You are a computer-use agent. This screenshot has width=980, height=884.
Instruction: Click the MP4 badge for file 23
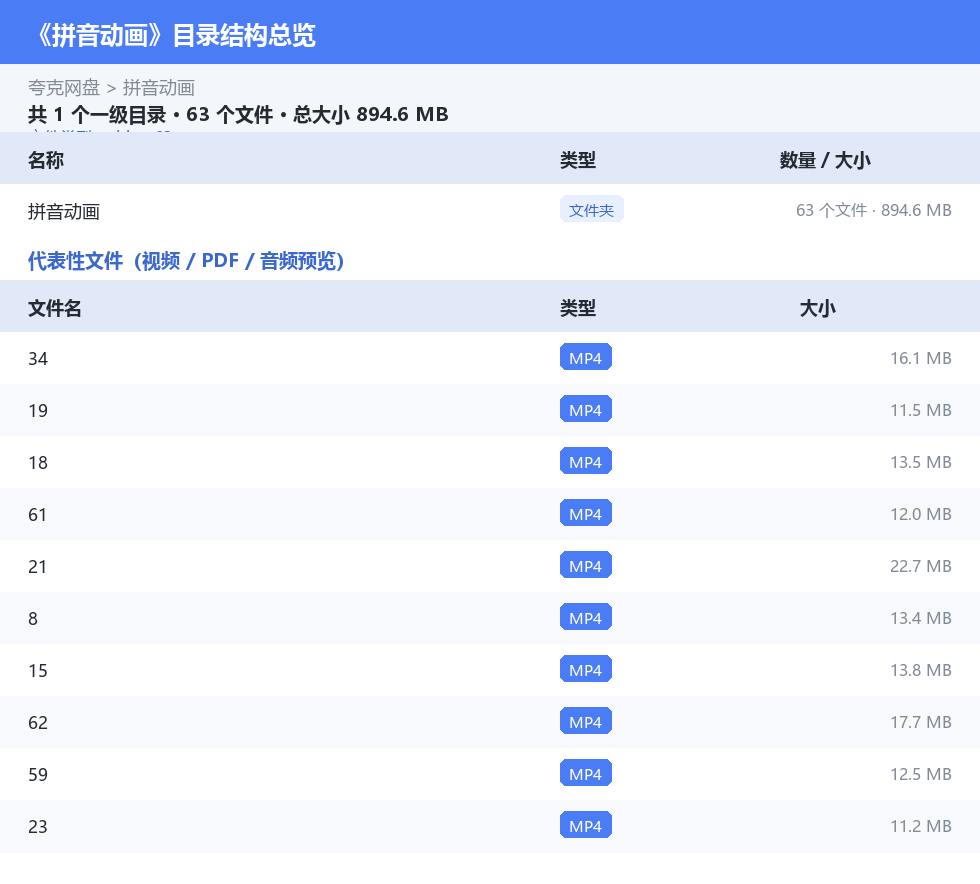[x=586, y=825]
